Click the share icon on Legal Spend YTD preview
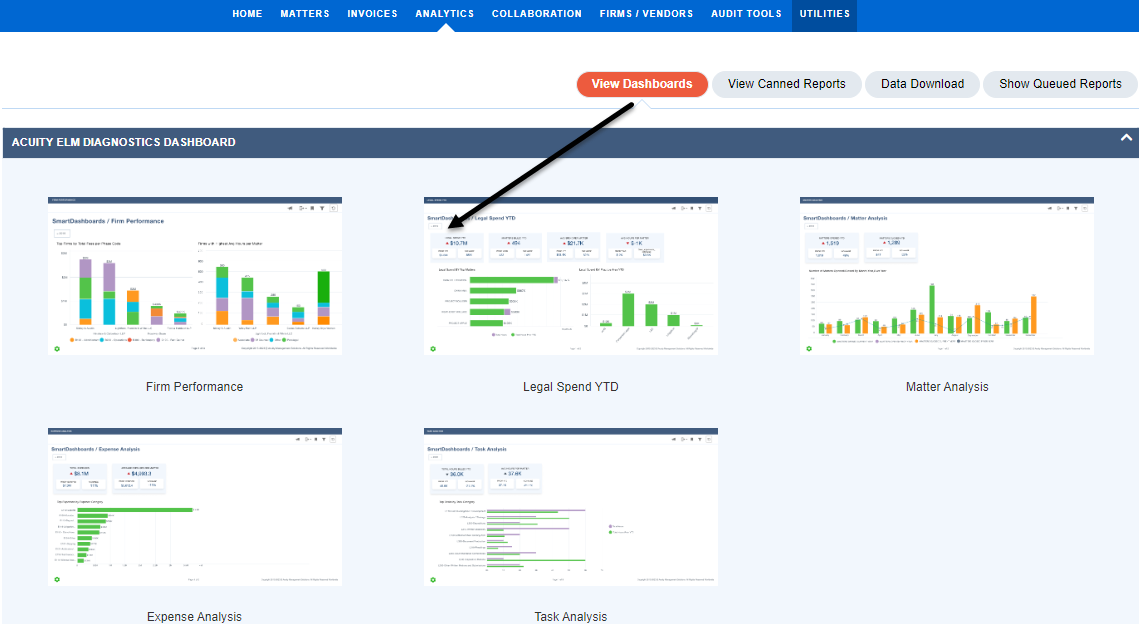 click(x=674, y=208)
